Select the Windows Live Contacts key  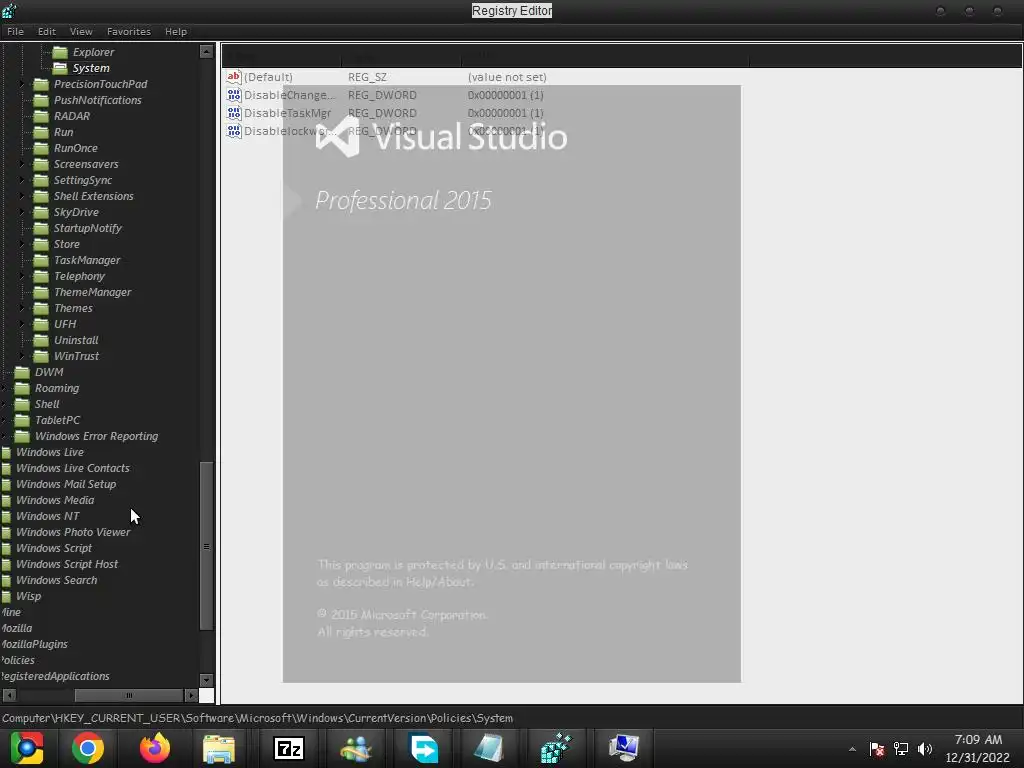tap(72, 468)
